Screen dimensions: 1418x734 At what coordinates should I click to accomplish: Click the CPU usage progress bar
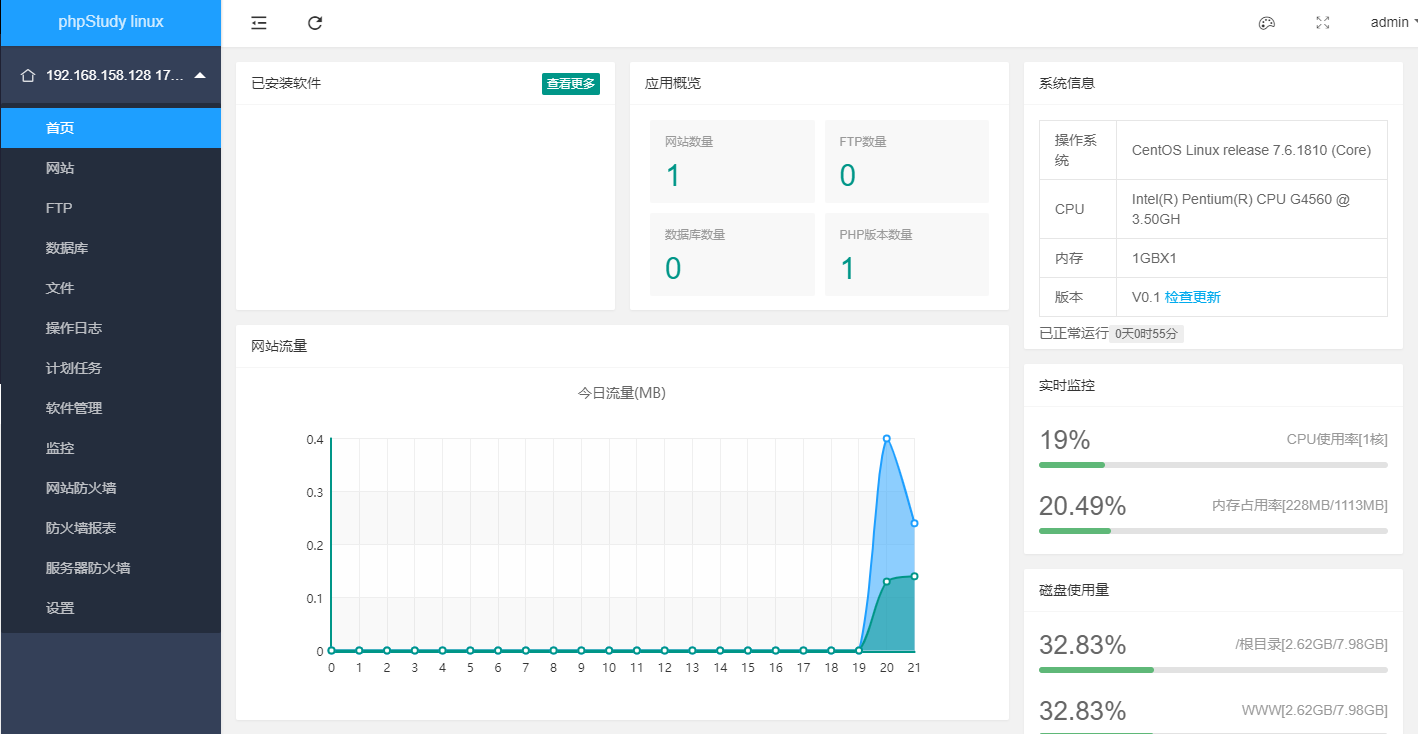pos(1213,465)
